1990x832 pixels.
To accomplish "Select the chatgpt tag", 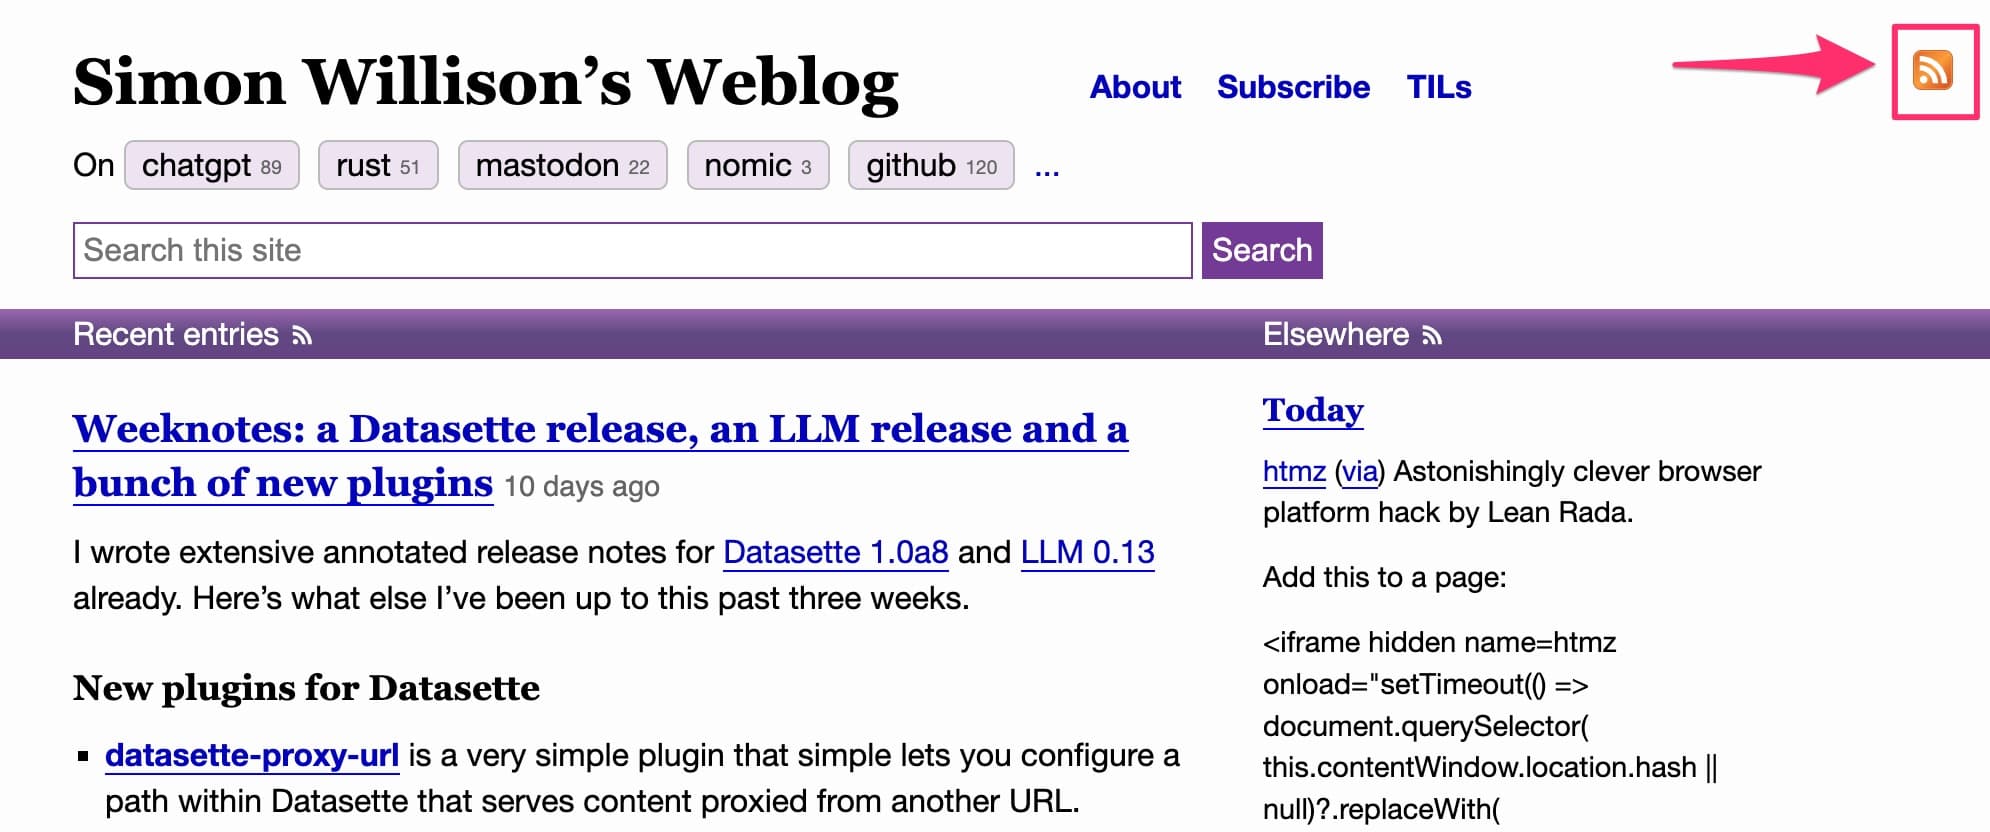I will [x=211, y=165].
